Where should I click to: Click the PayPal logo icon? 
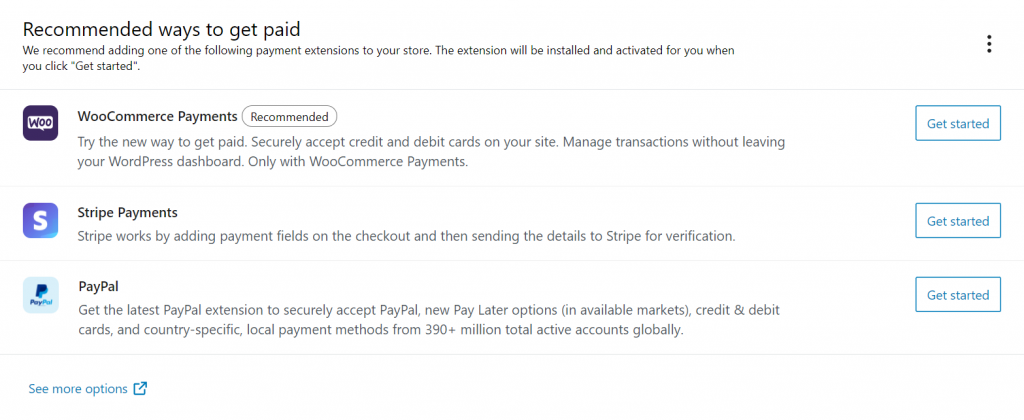(x=40, y=295)
